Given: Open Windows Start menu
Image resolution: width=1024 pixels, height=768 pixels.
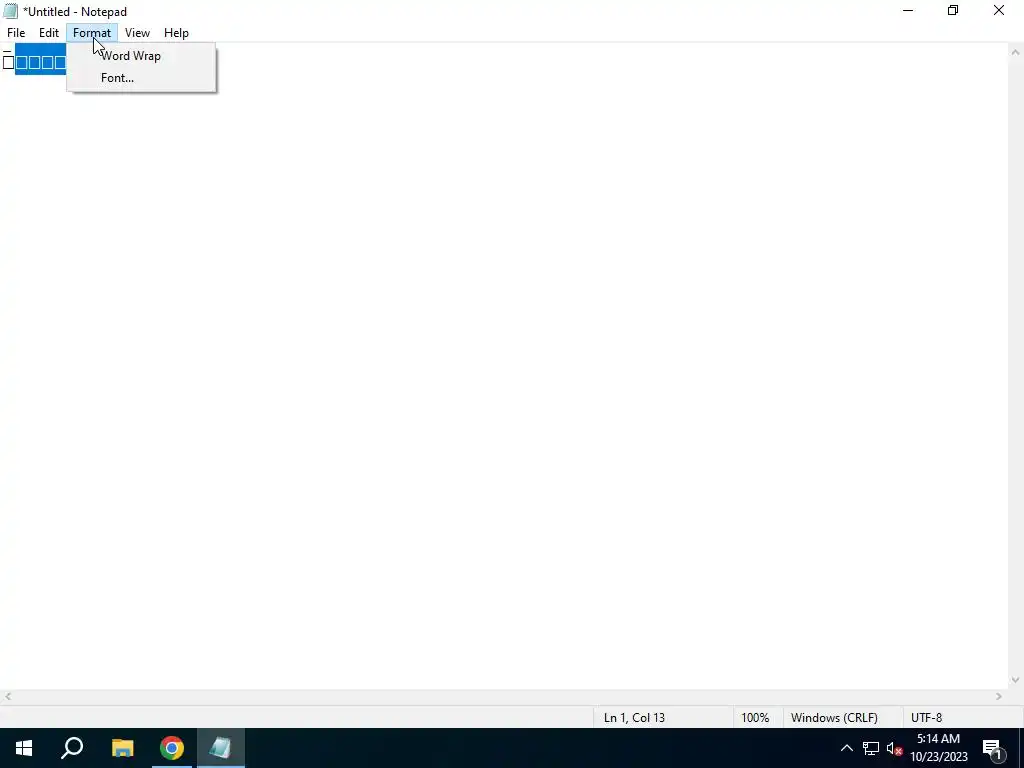Looking at the screenshot, I should [24, 748].
